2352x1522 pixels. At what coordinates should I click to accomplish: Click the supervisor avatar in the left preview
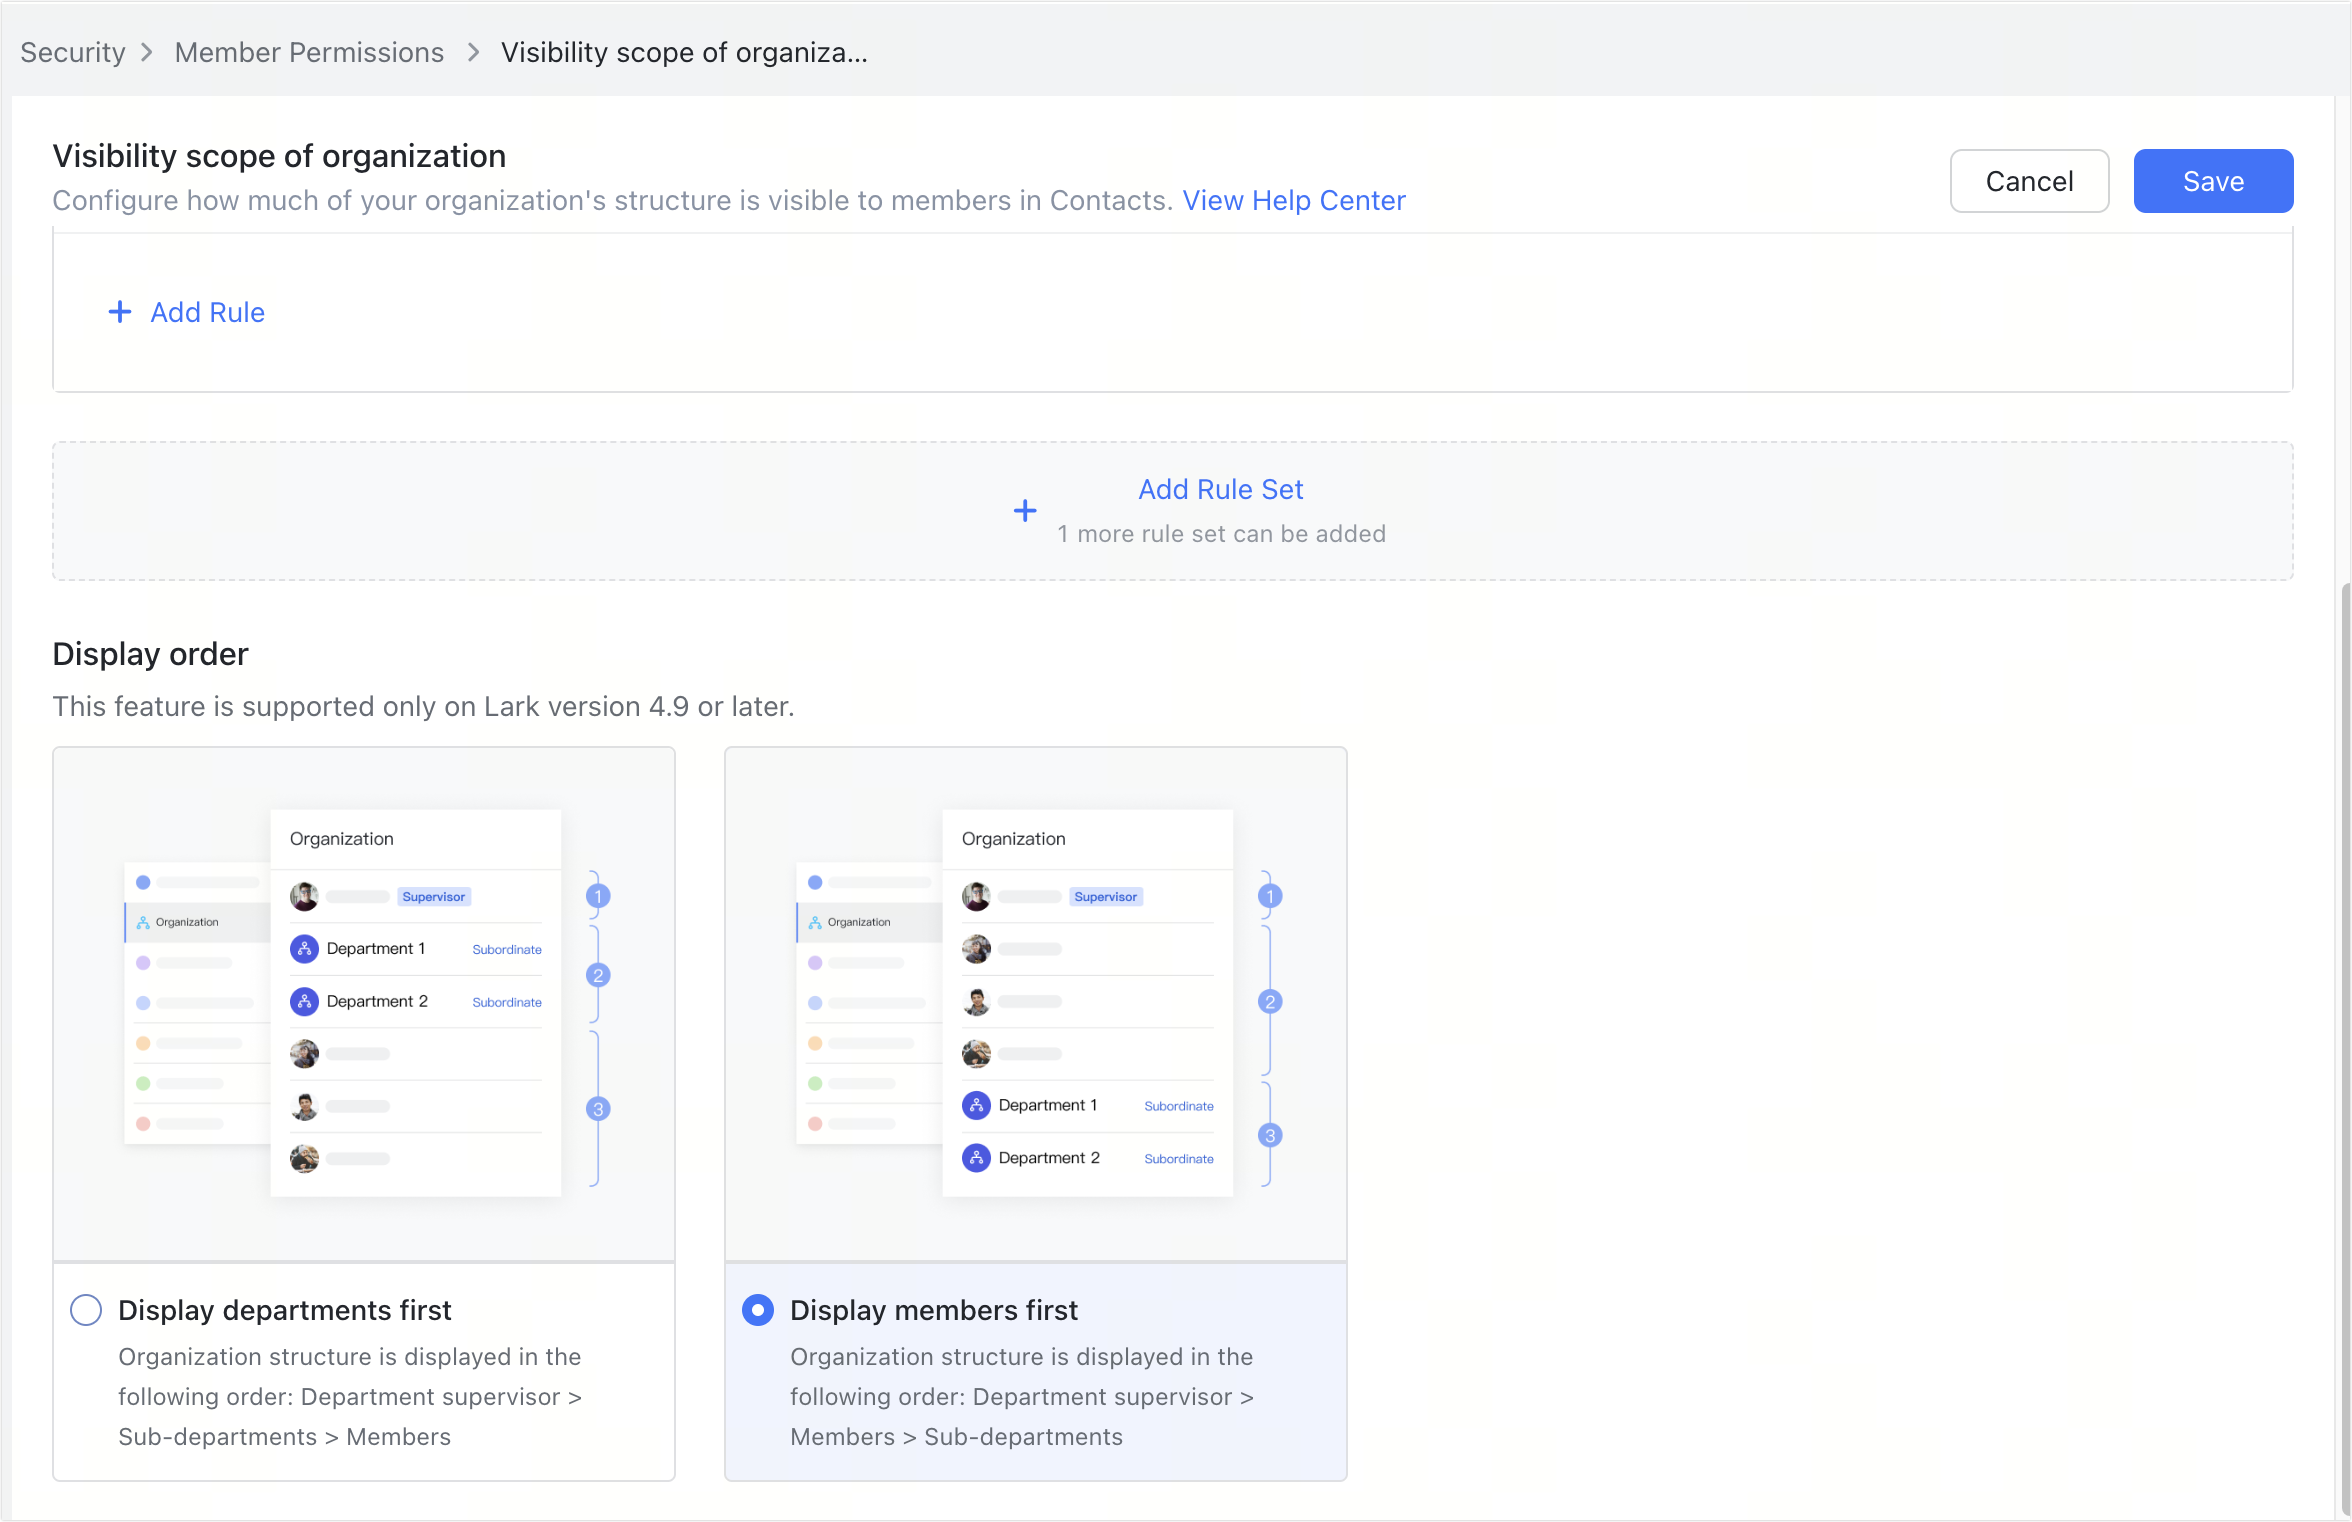click(304, 896)
